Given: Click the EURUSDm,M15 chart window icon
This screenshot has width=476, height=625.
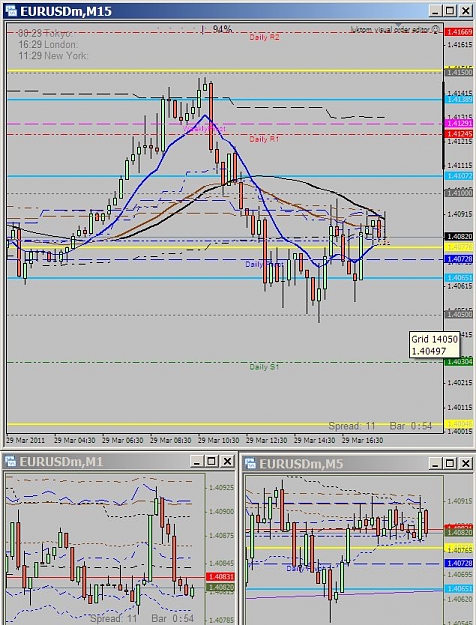Looking at the screenshot, I should (x=11, y=11).
